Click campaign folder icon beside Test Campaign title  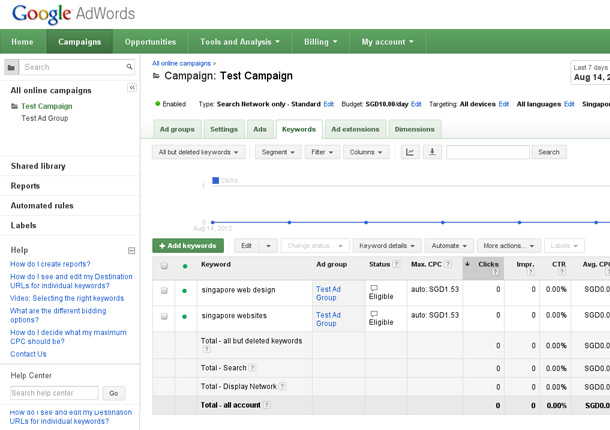pos(156,76)
